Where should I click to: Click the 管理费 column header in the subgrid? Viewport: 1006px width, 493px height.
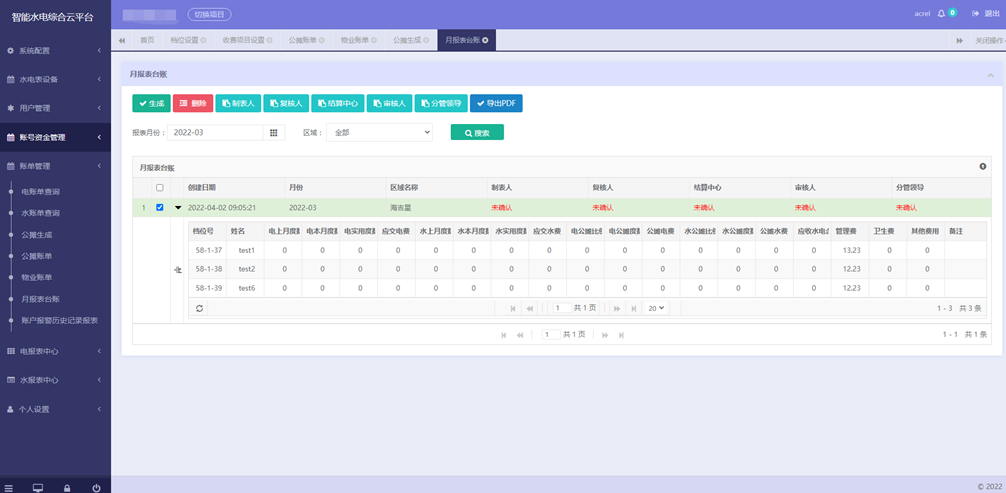coord(849,232)
